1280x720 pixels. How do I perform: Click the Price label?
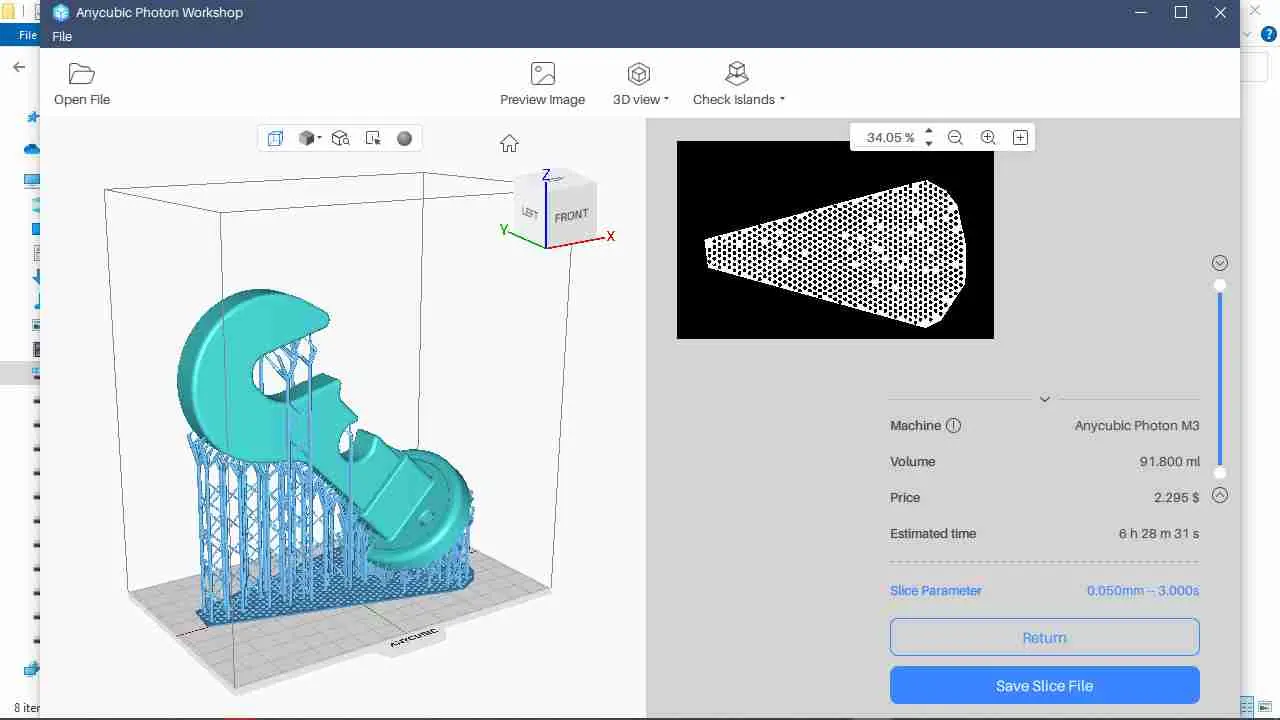point(905,498)
